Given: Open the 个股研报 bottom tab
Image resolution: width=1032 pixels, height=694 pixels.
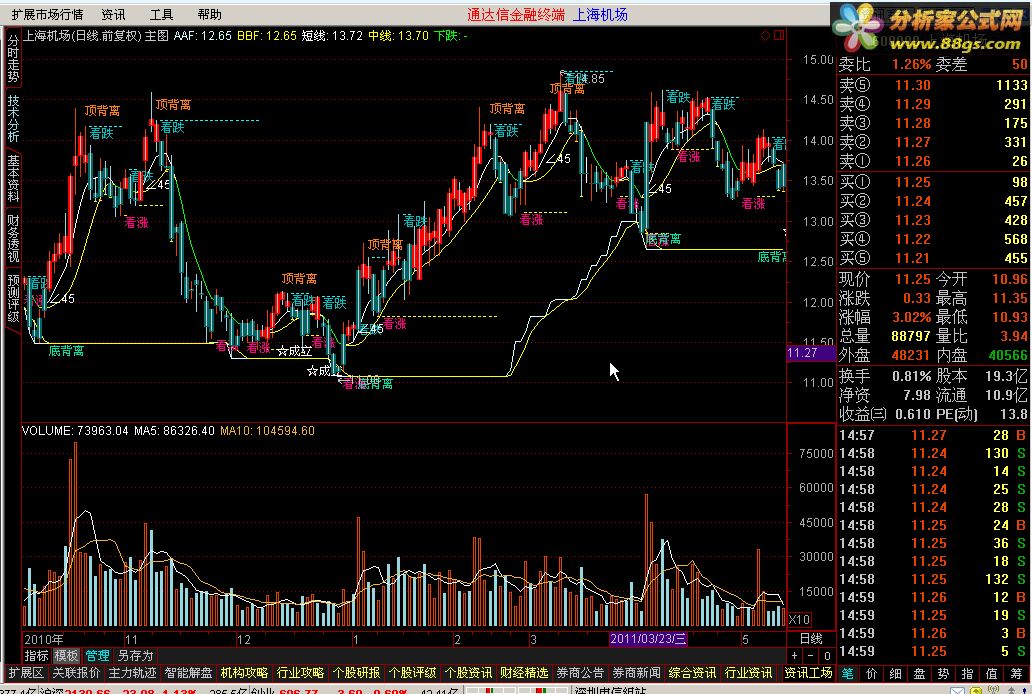Looking at the screenshot, I should point(356,673).
